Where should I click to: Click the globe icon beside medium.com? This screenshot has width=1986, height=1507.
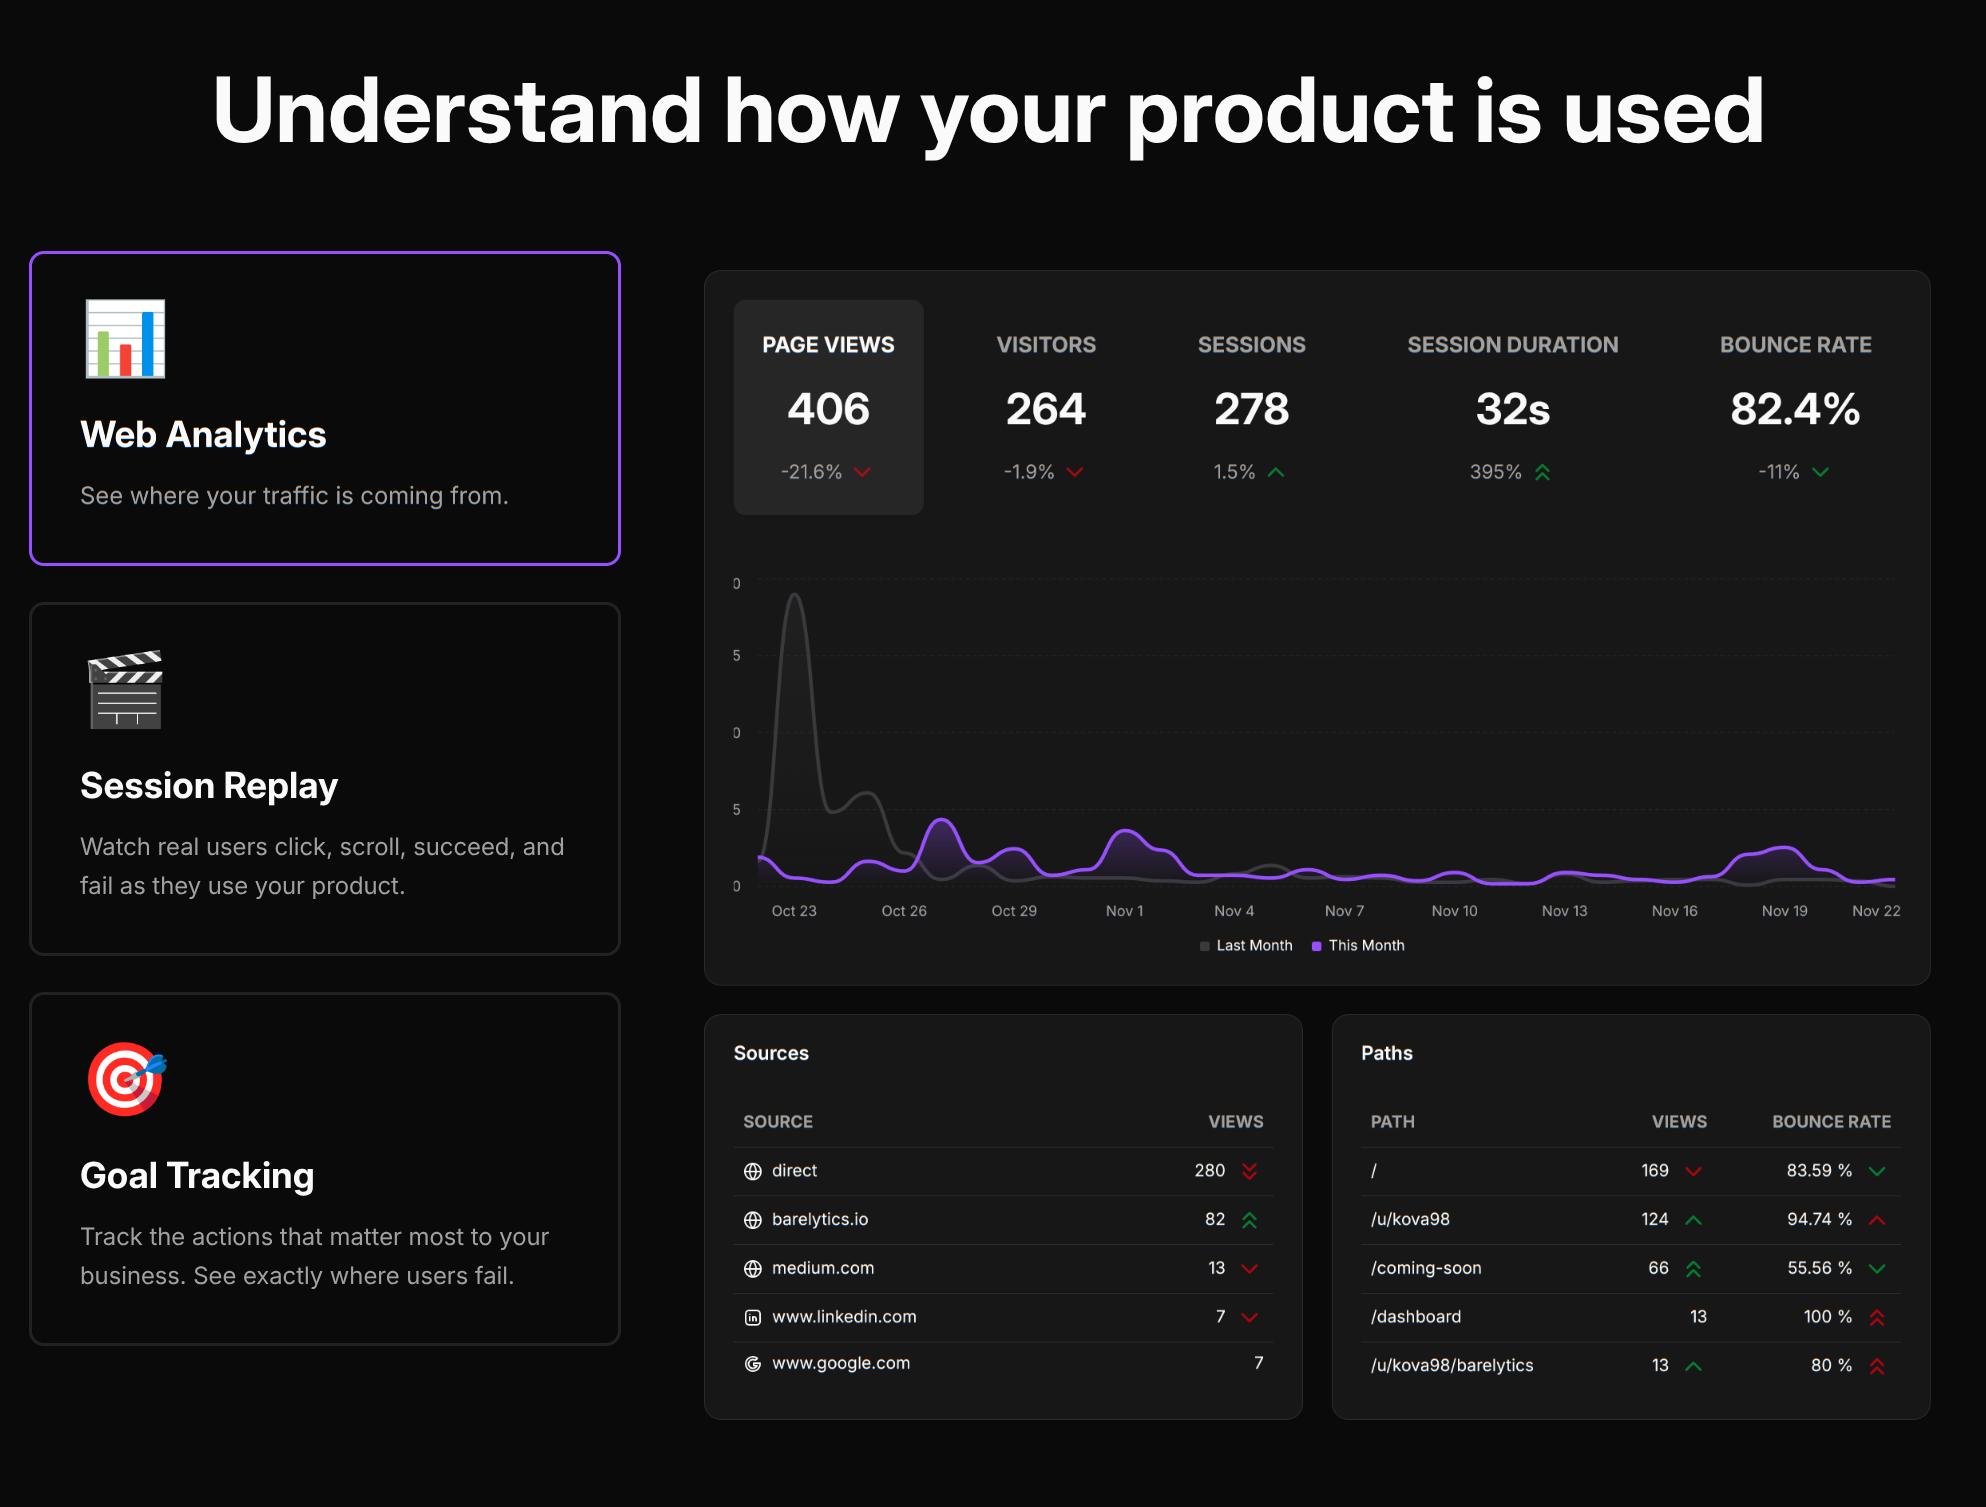point(753,1269)
